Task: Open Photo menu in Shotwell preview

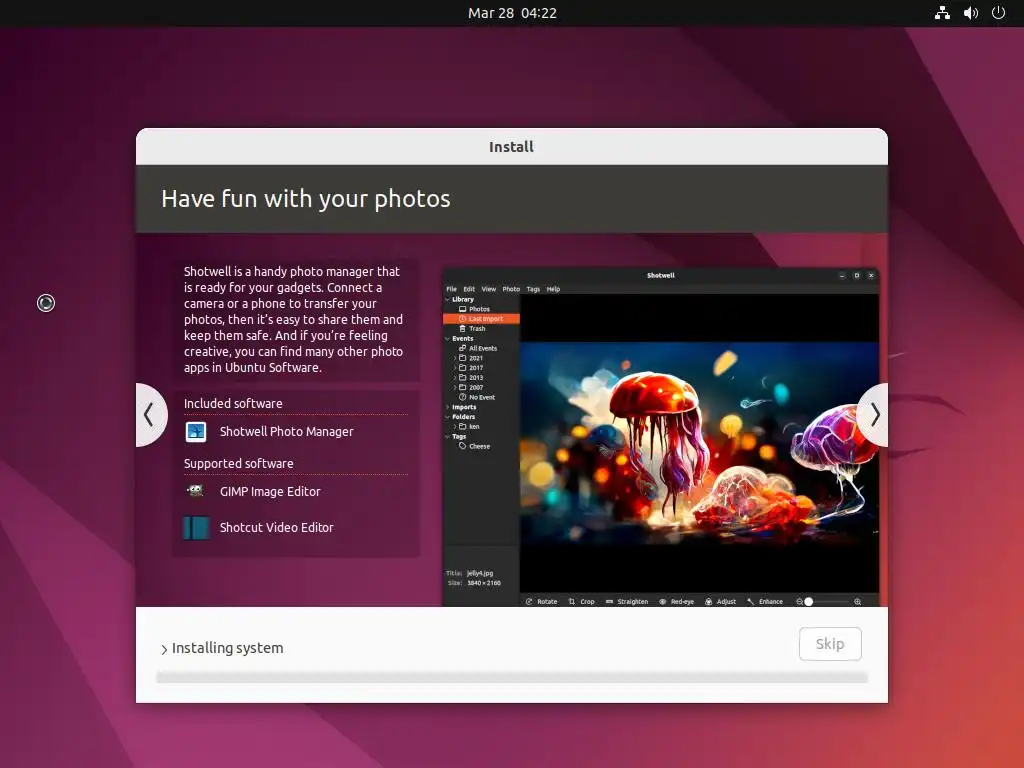Action: 511,289
